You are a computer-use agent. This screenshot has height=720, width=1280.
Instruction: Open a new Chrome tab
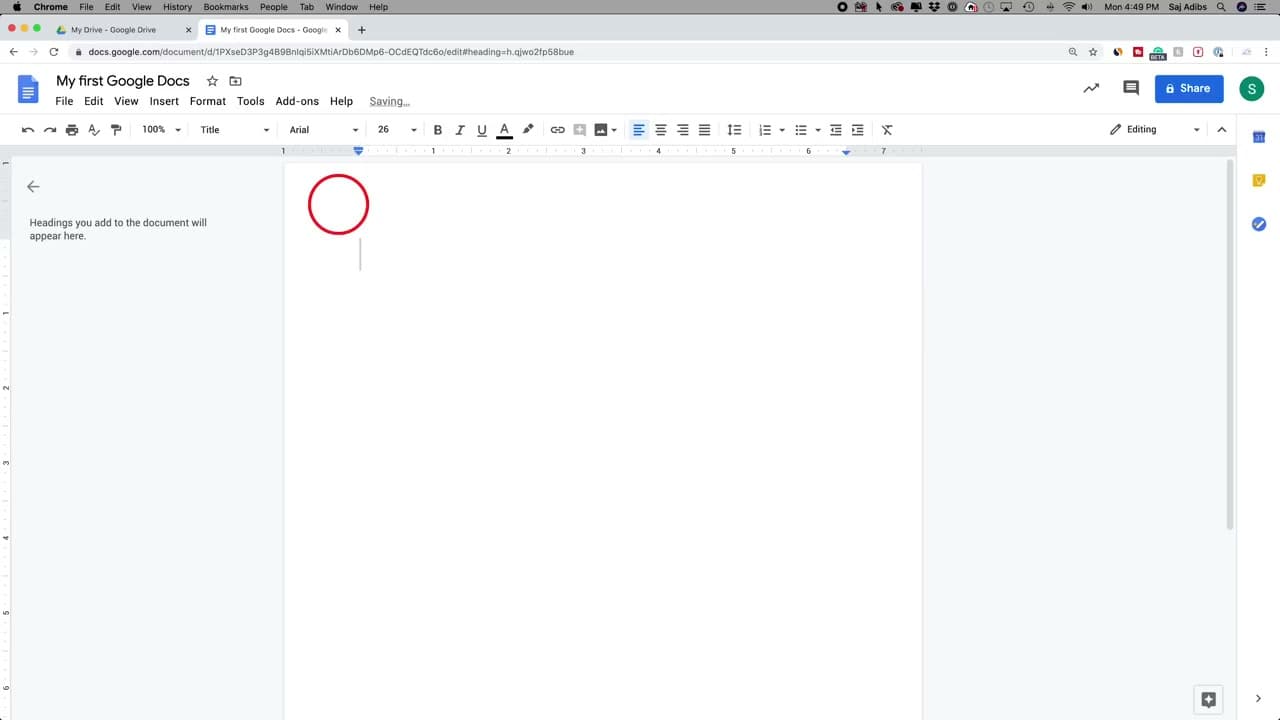[362, 30]
